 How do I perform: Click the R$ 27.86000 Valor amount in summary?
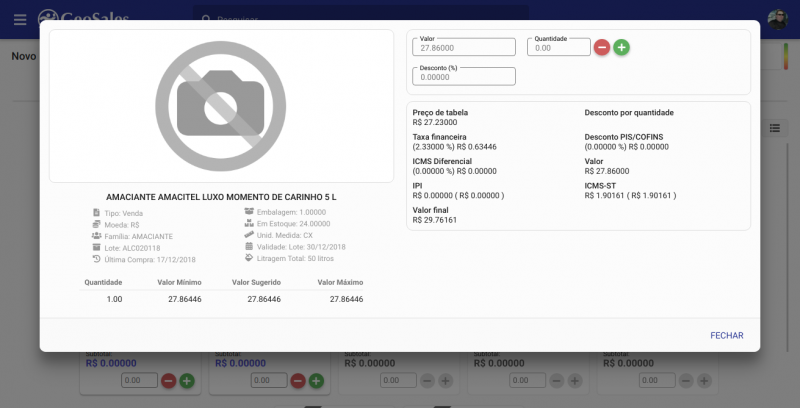[x=607, y=171]
